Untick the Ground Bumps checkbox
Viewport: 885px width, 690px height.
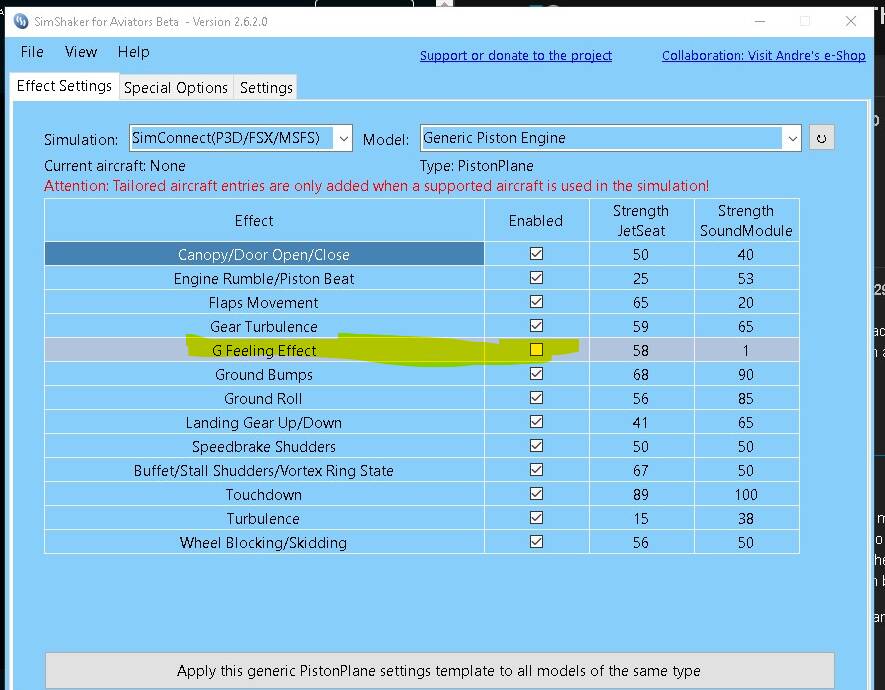(x=536, y=374)
